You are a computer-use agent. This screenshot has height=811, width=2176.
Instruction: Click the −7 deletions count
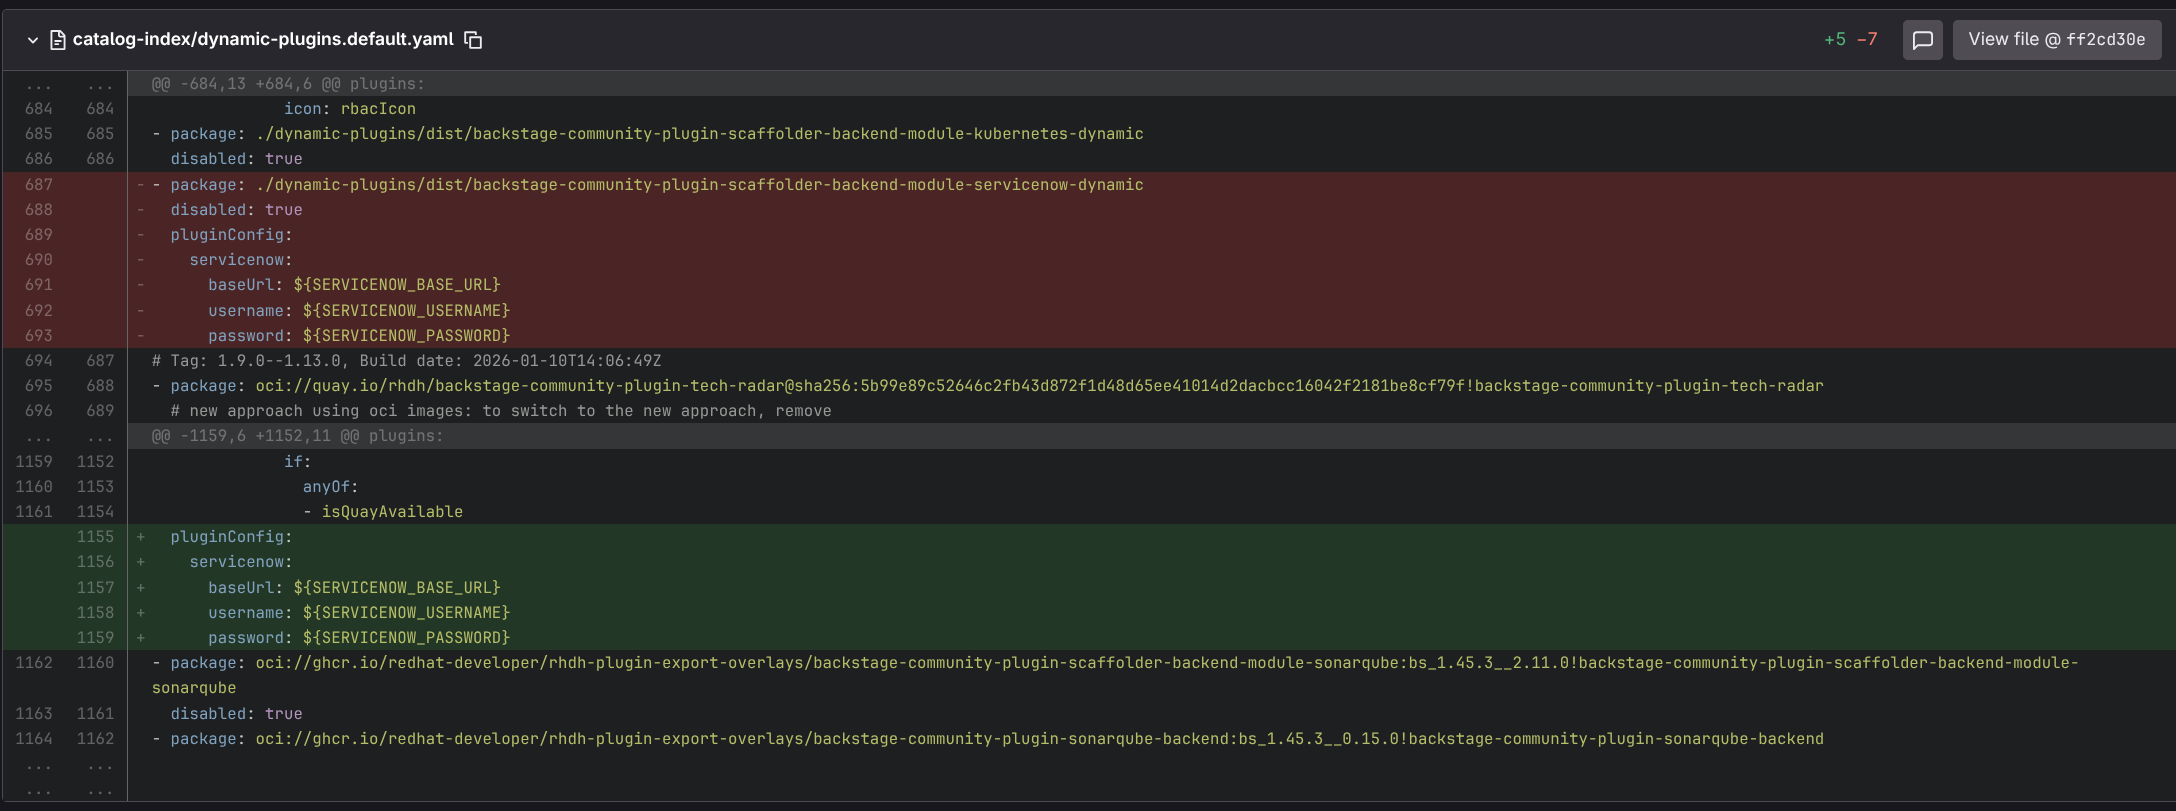[x=1867, y=40]
